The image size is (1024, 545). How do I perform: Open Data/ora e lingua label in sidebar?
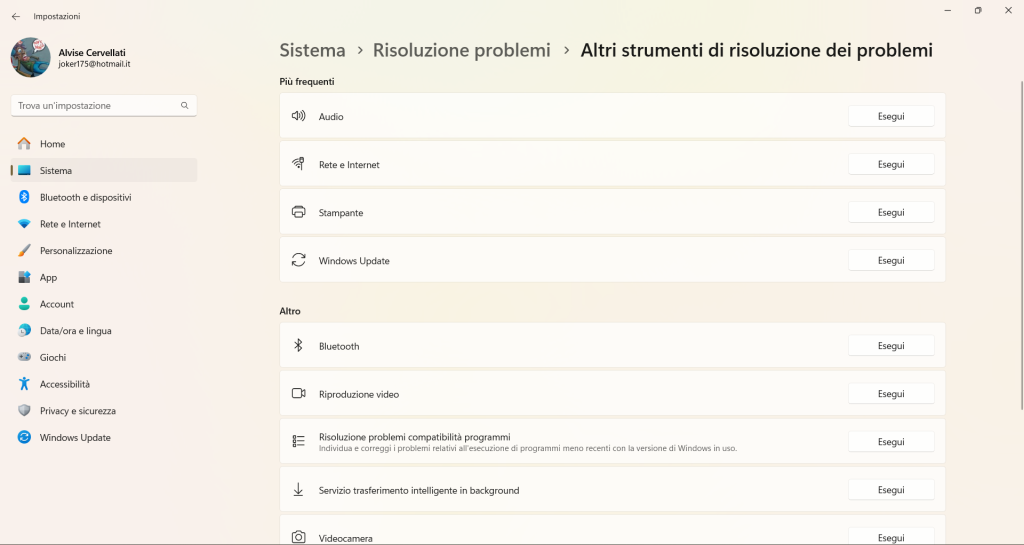pyautogui.click(x=76, y=331)
